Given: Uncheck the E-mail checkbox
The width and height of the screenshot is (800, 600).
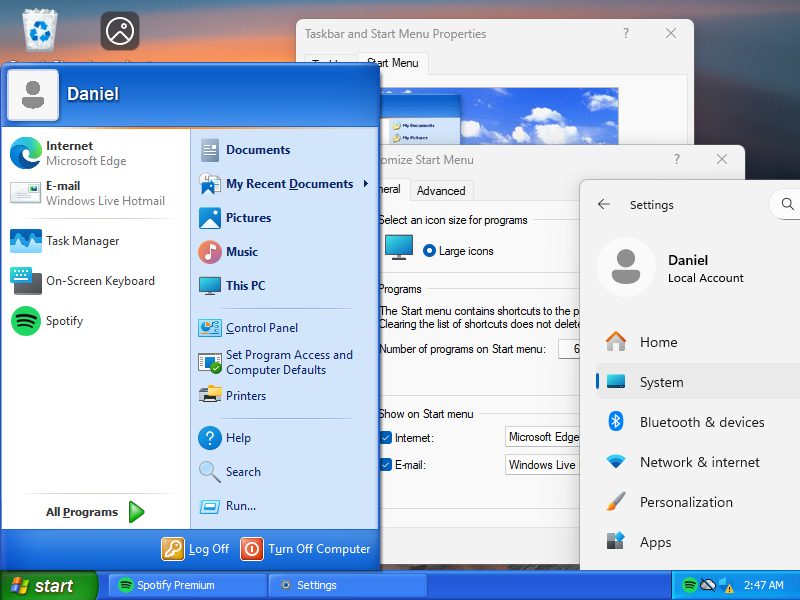Looking at the screenshot, I should 386,465.
